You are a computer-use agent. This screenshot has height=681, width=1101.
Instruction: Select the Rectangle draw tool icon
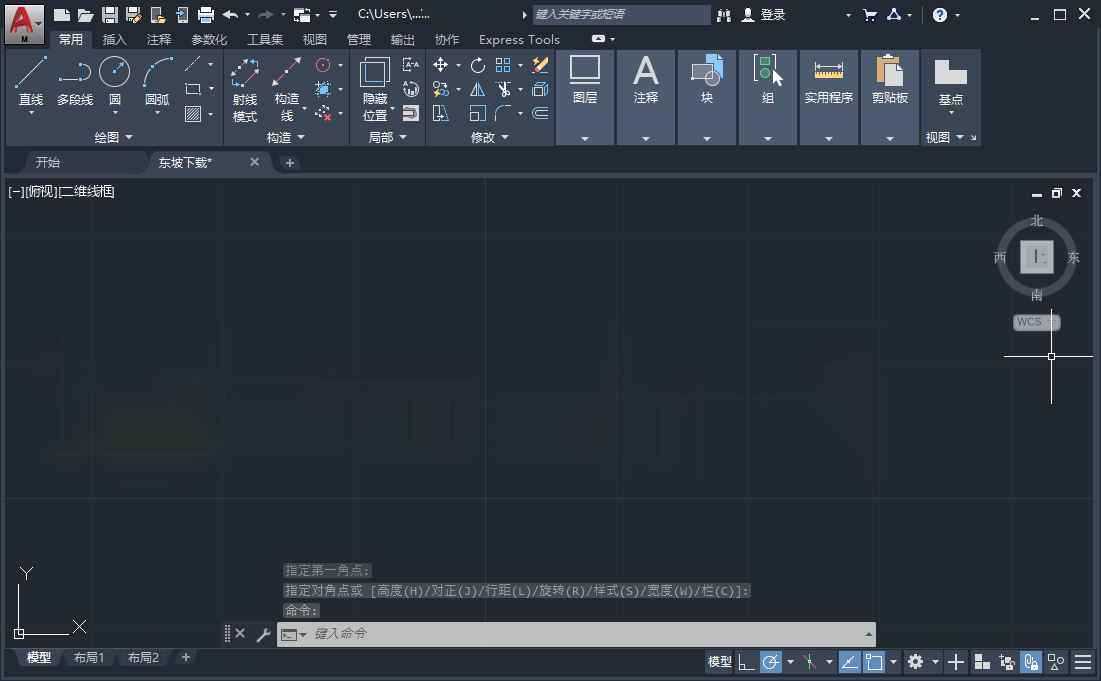(x=193, y=89)
